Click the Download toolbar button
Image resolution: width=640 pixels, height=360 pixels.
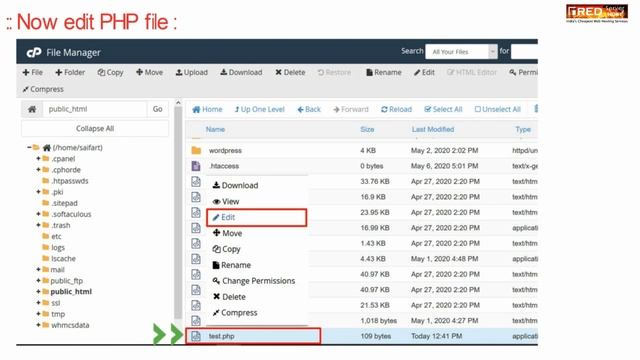pos(241,72)
